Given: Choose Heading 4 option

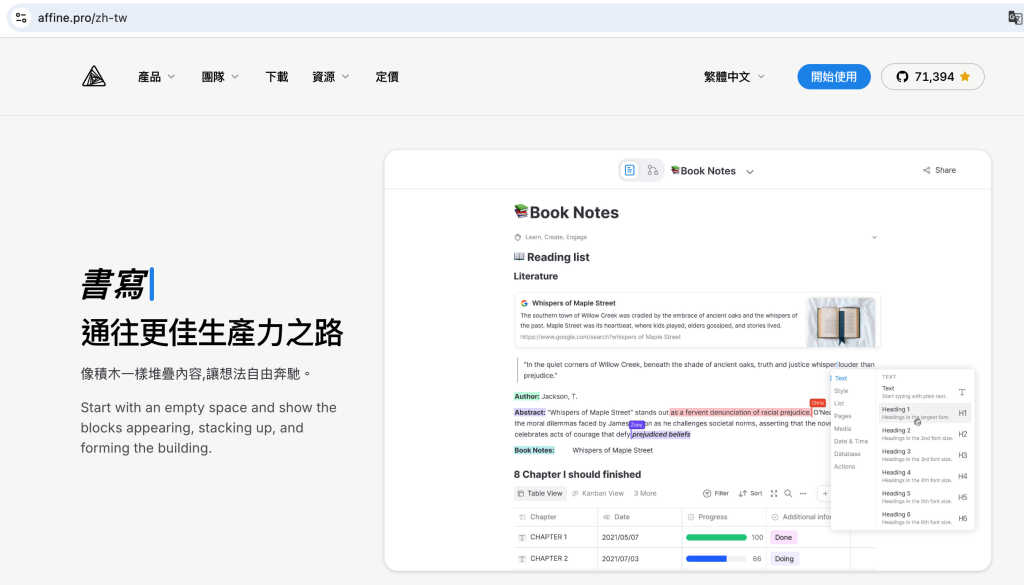Looking at the screenshot, I should click(924, 476).
